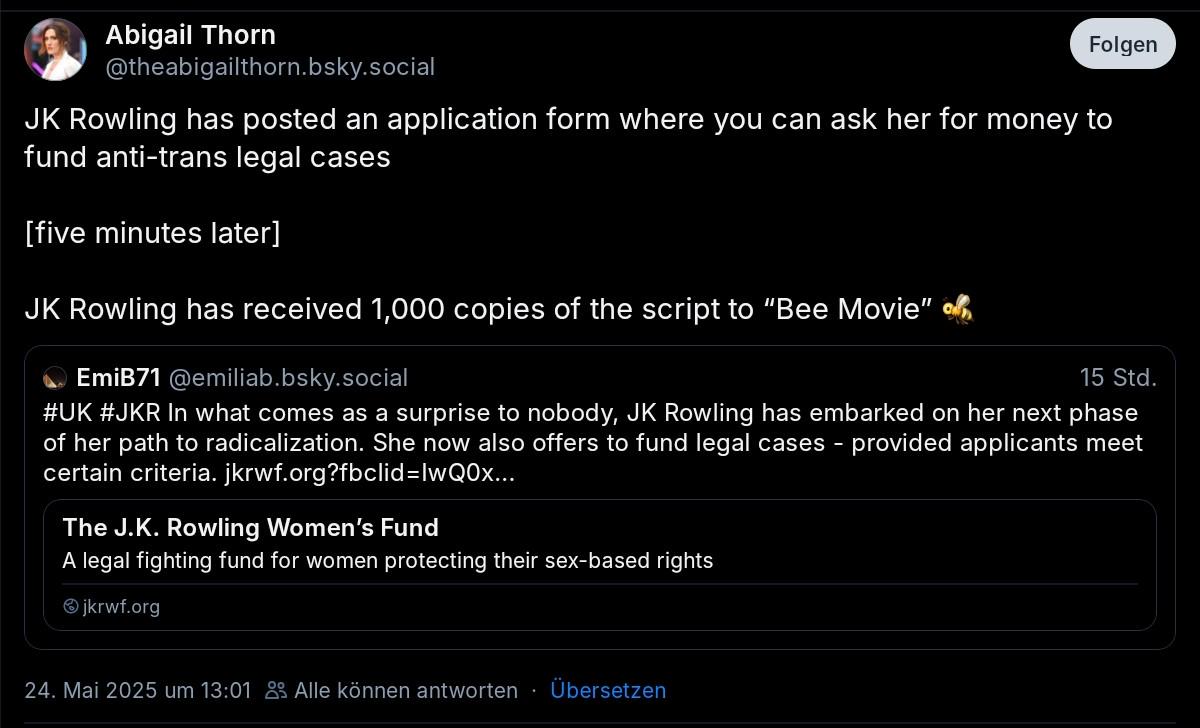Screen dimensions: 1200x728
Task: Open handle @emiliab.bsky.social in quoted post
Action: (x=288, y=378)
